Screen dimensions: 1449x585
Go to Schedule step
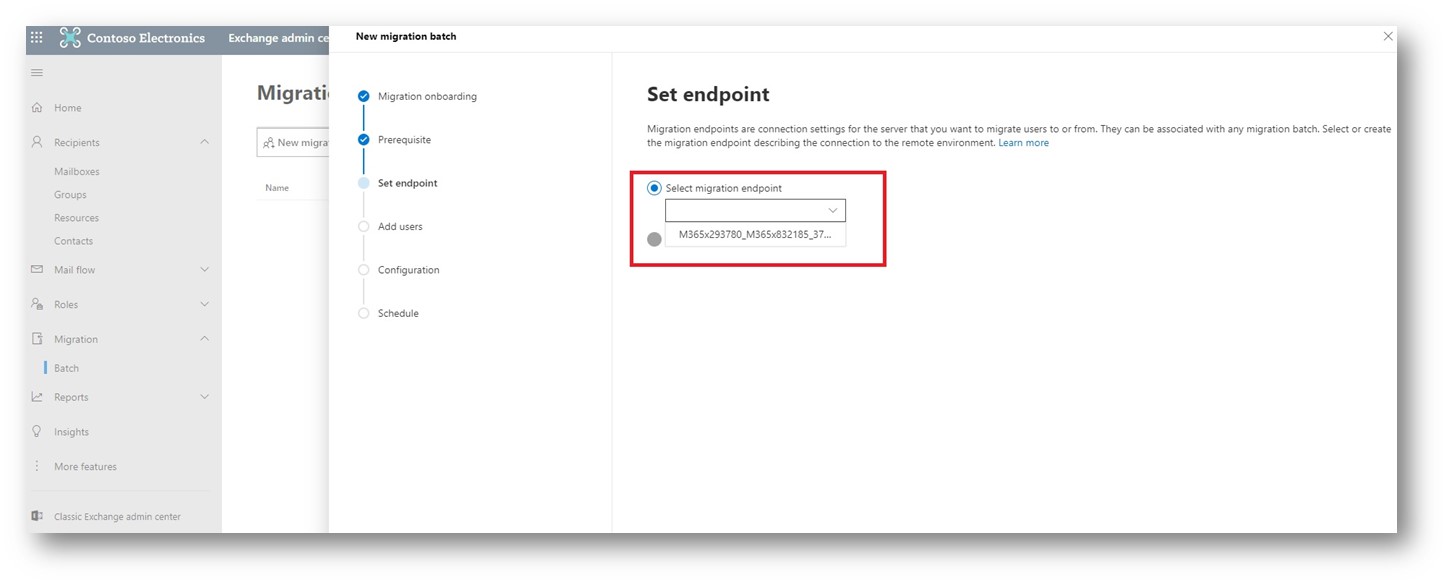398,313
